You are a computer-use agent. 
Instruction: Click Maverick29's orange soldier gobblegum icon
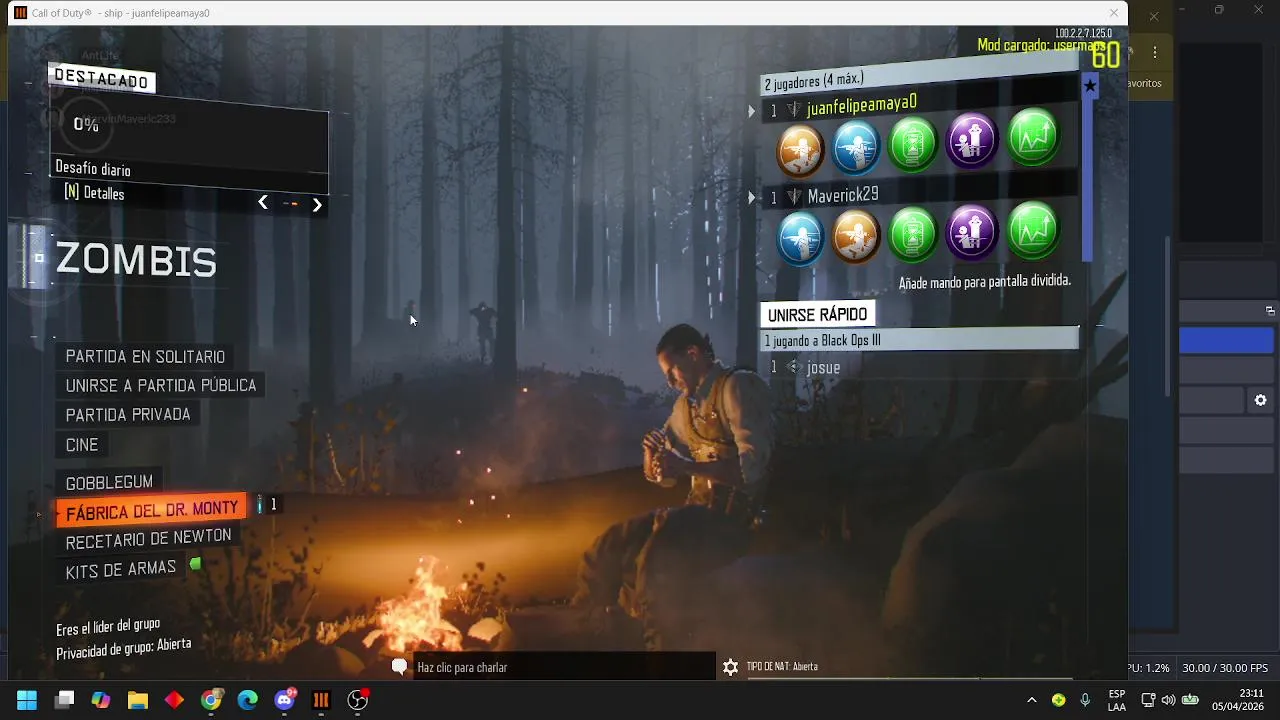[x=856, y=236]
